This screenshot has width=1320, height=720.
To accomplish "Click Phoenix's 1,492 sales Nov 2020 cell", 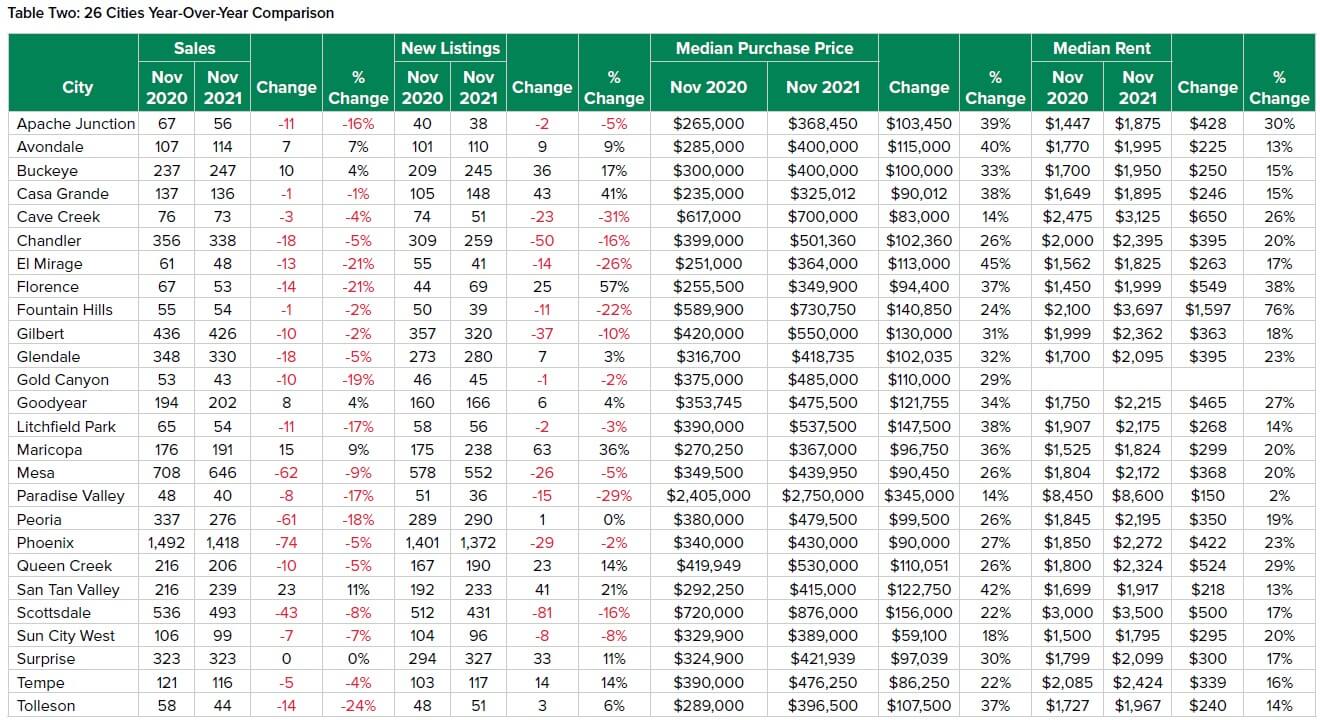I will pyautogui.click(x=166, y=543).
